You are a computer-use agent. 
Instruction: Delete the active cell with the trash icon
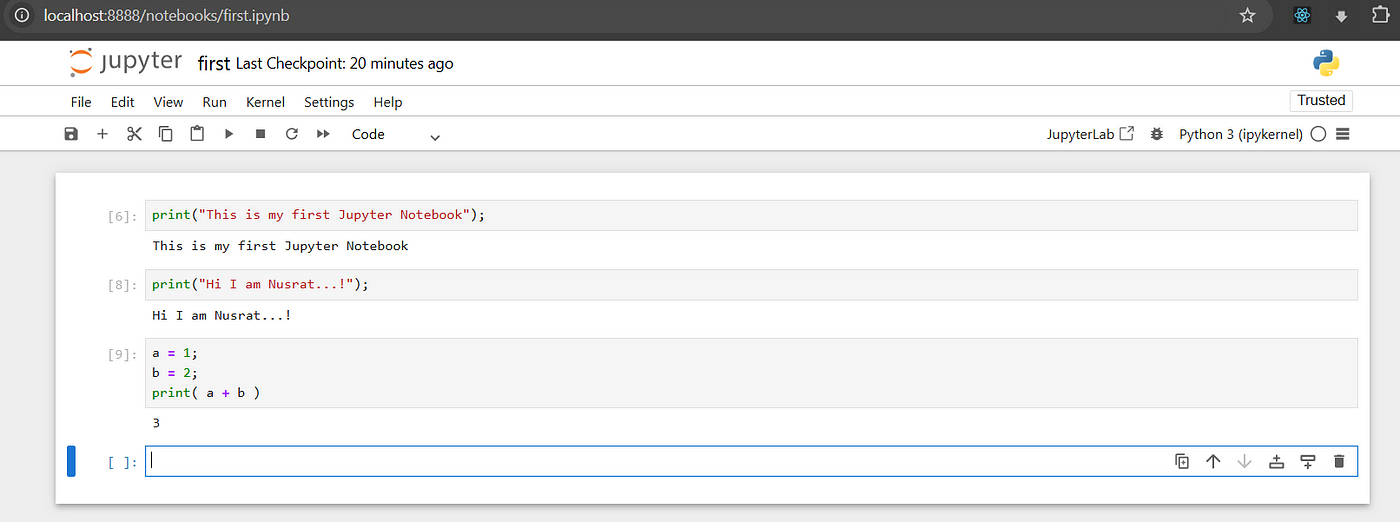(1339, 461)
